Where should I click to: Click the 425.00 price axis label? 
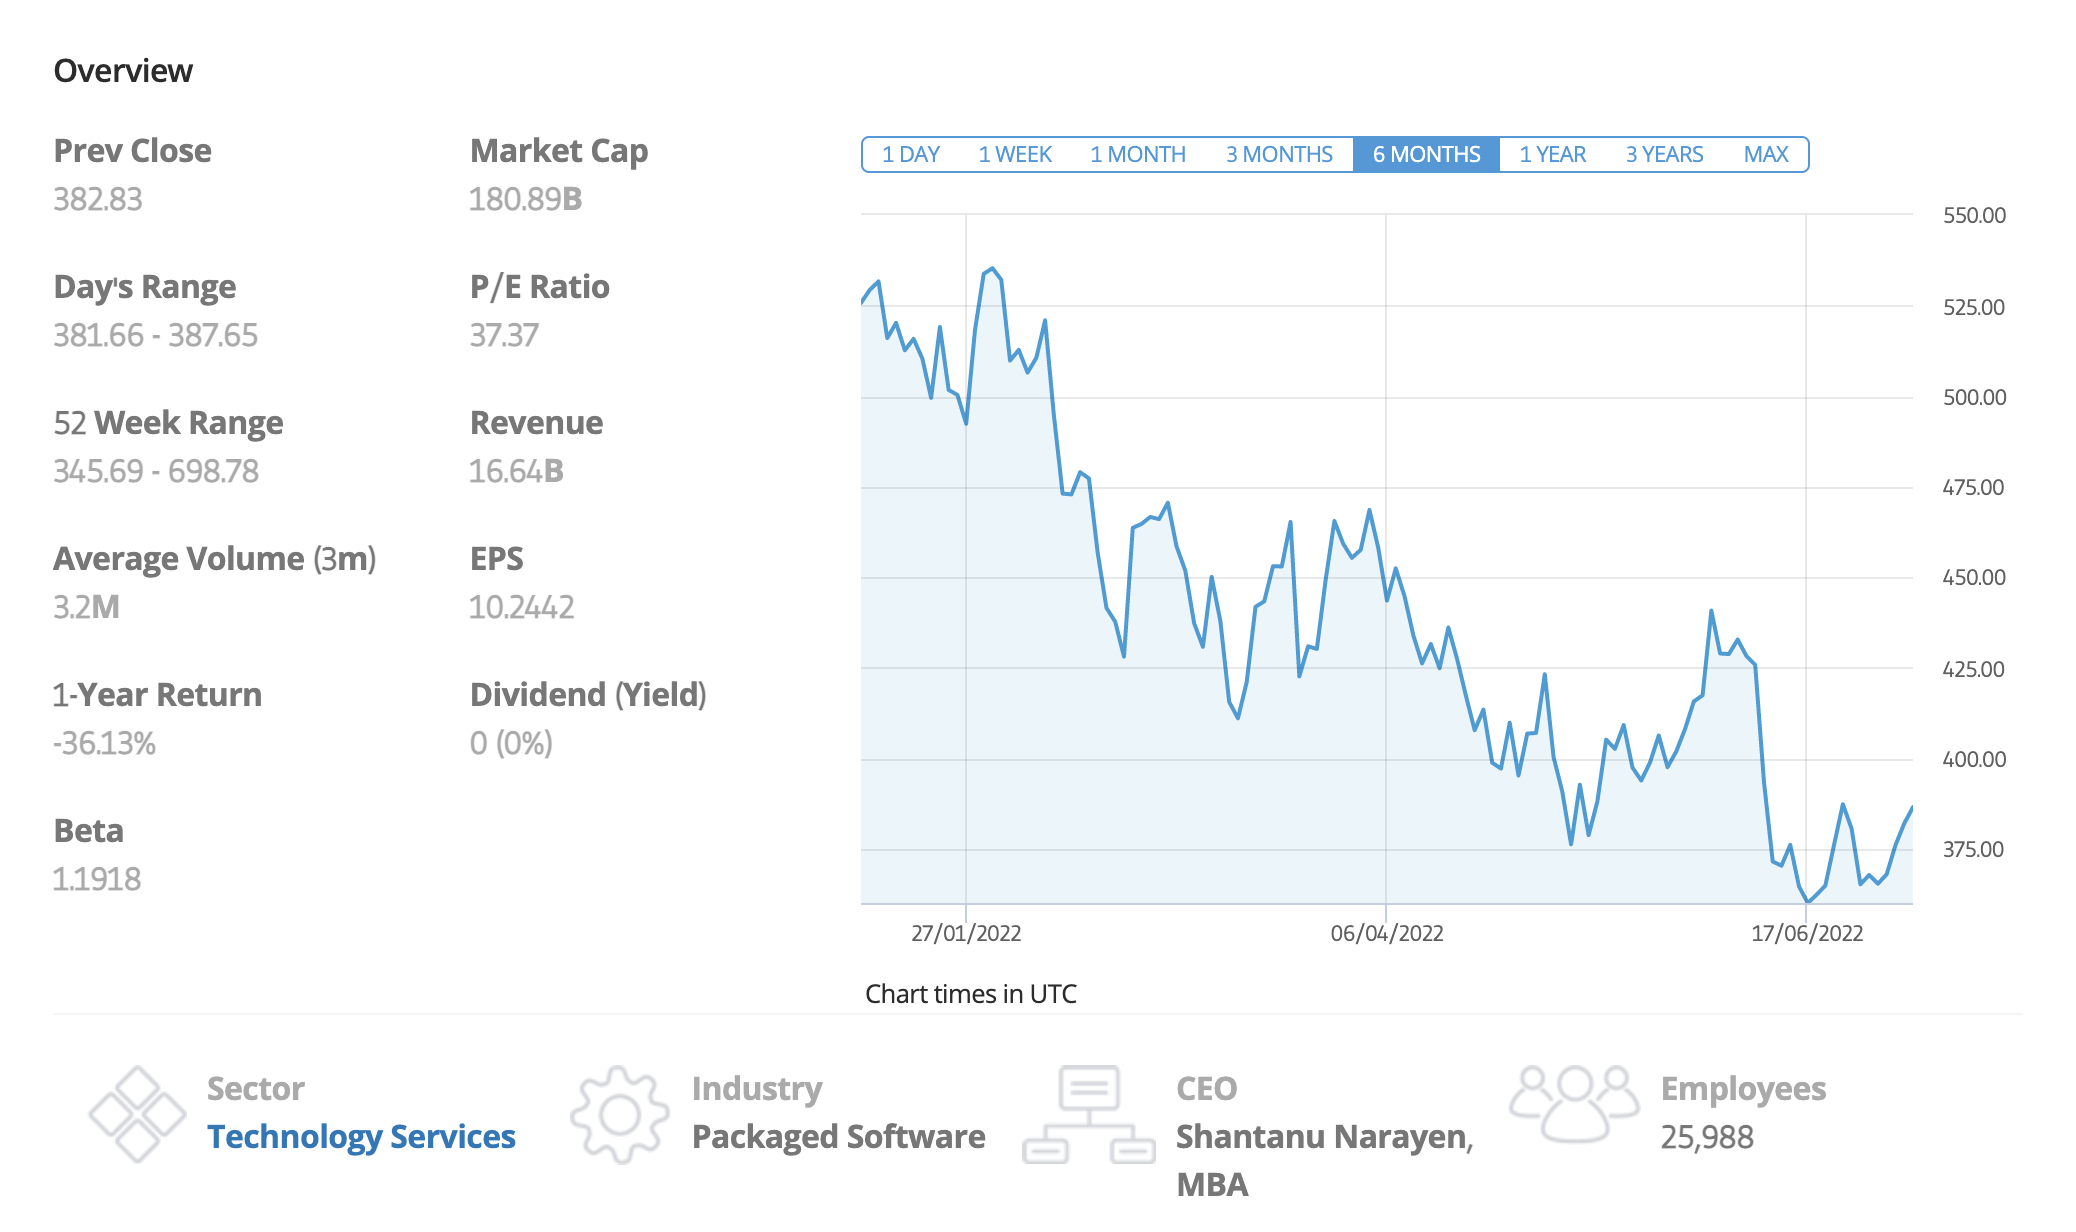[1974, 670]
